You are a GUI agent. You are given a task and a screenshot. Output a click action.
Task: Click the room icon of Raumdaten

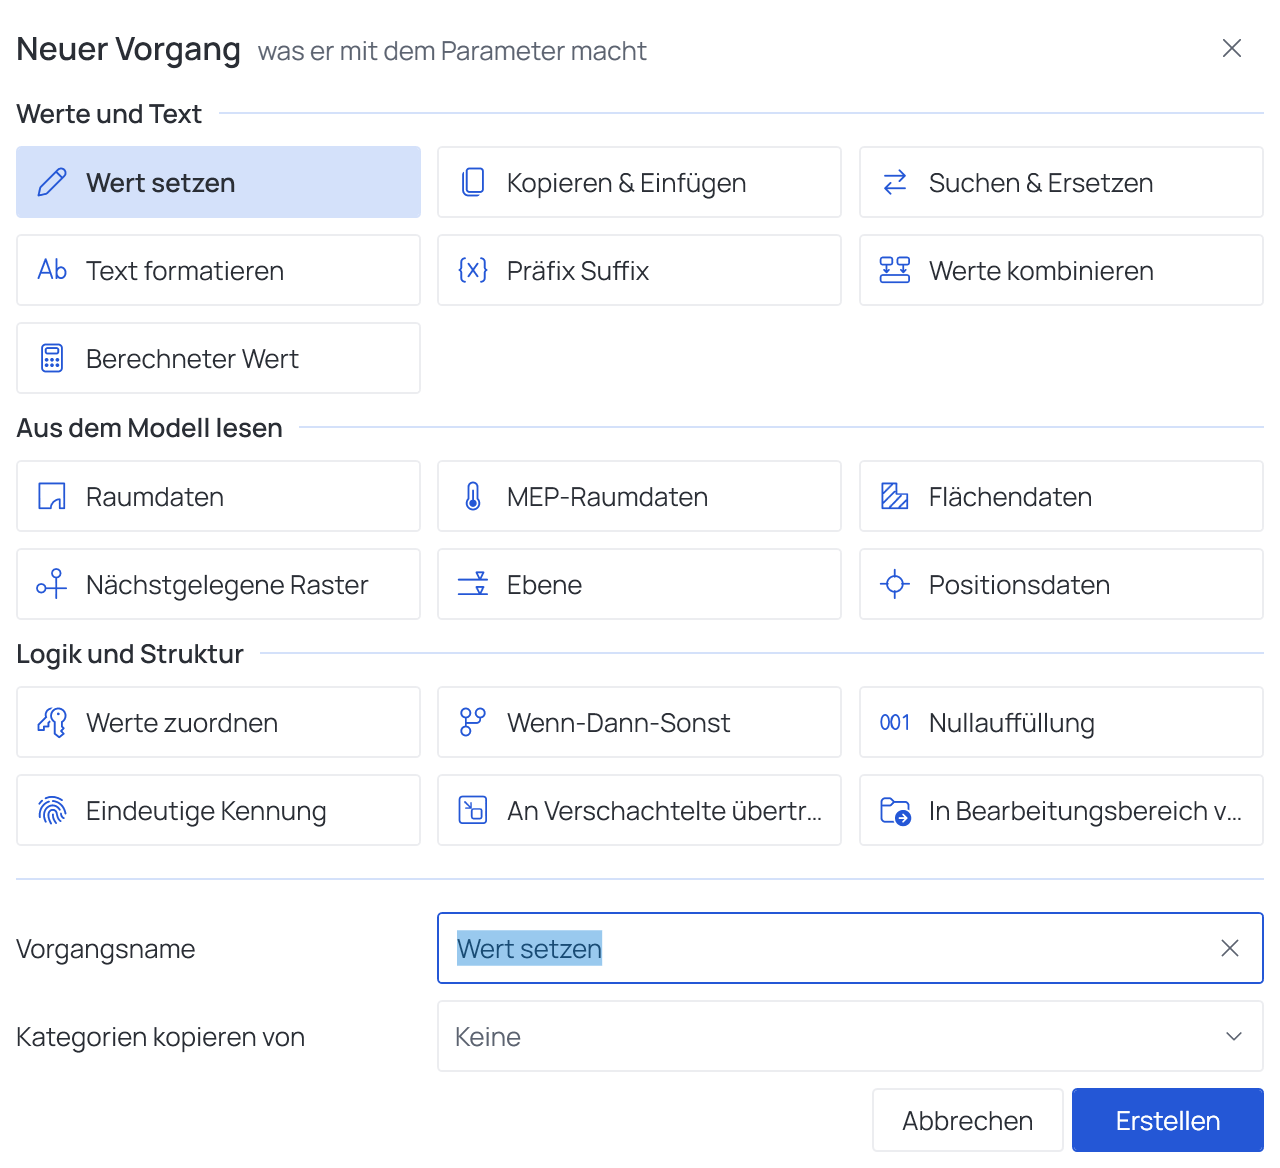point(52,496)
